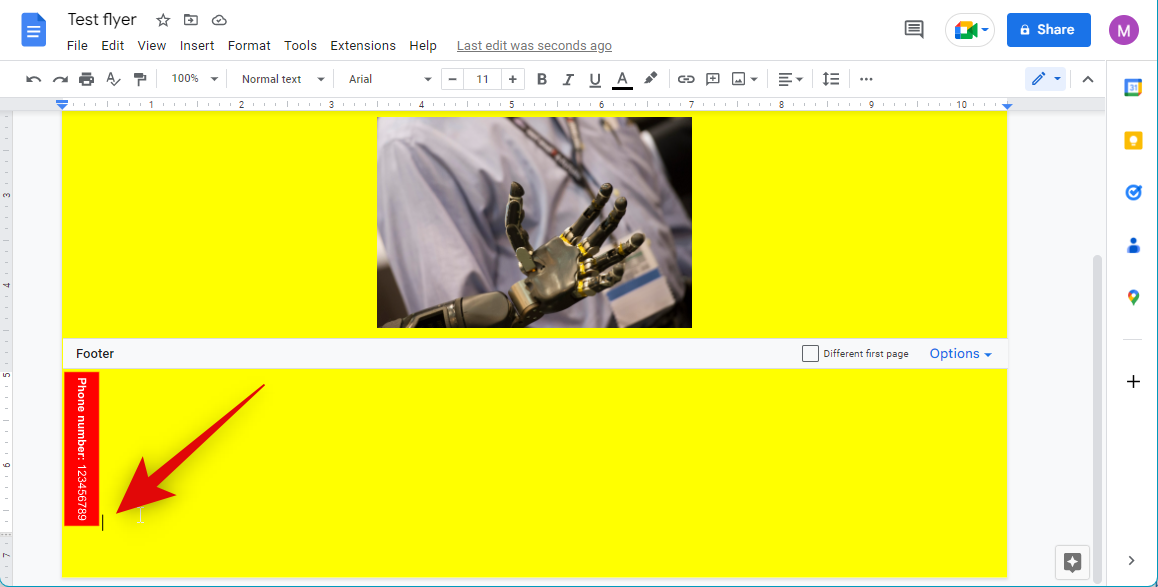The height and width of the screenshot is (587, 1158).
Task: Click the print icon in toolbar
Action: click(87, 79)
